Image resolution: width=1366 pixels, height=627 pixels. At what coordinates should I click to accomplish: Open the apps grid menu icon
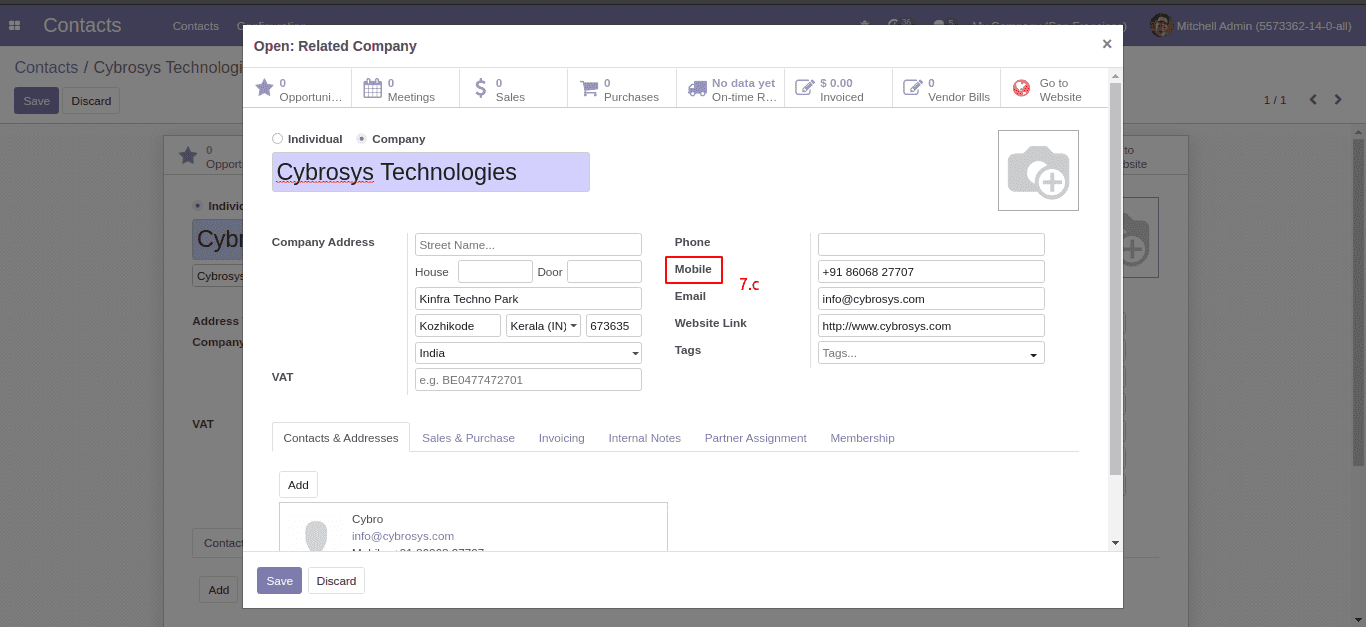(15, 25)
